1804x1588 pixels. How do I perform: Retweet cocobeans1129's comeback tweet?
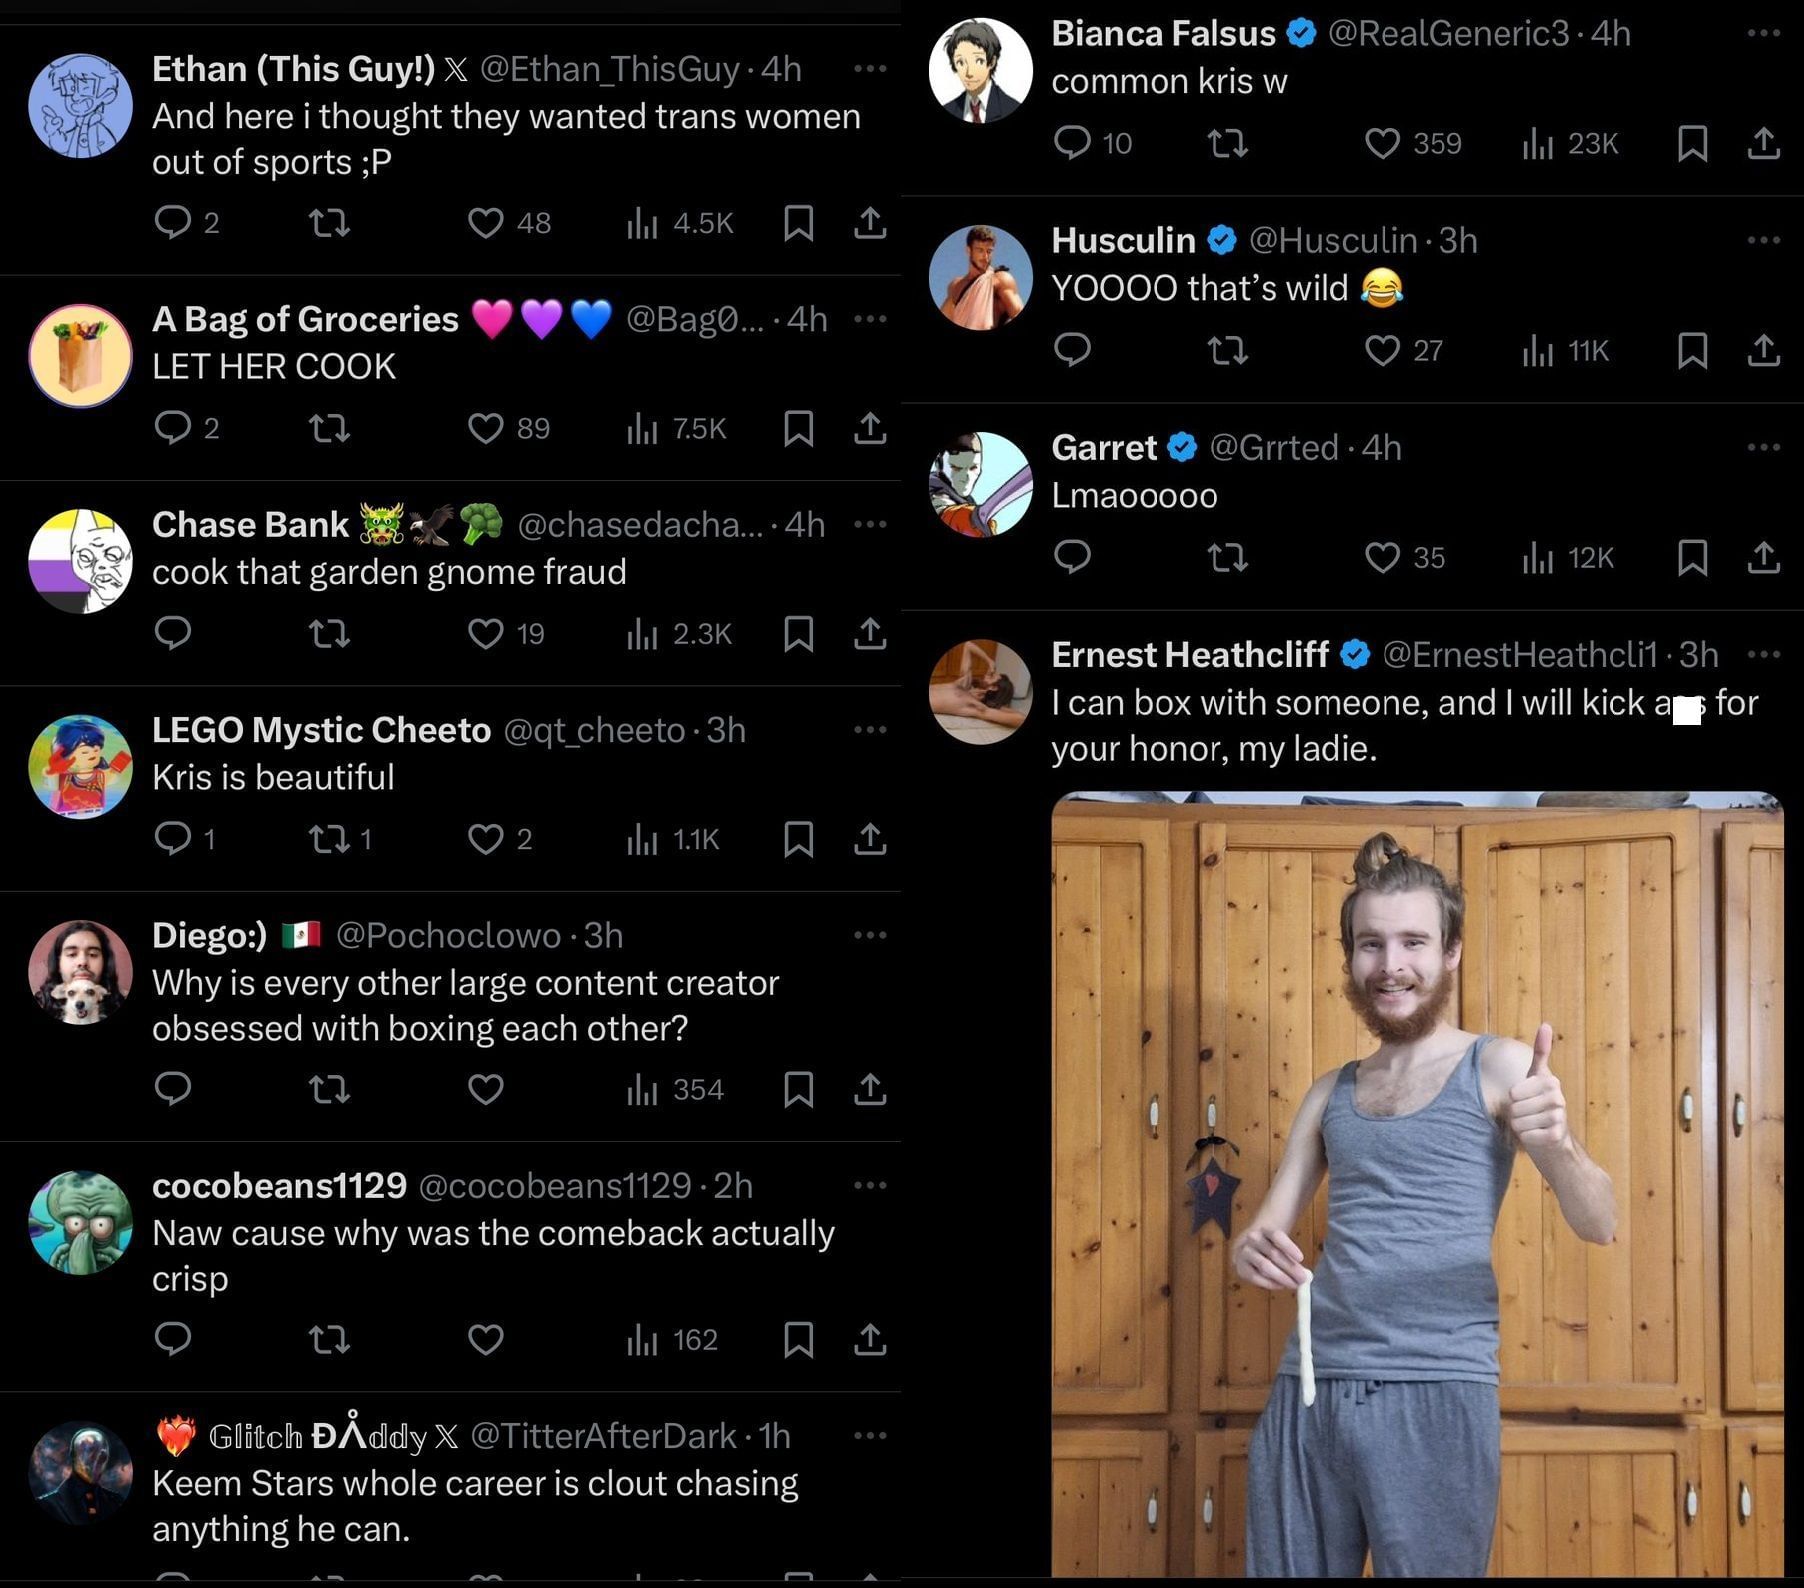tap(329, 1339)
